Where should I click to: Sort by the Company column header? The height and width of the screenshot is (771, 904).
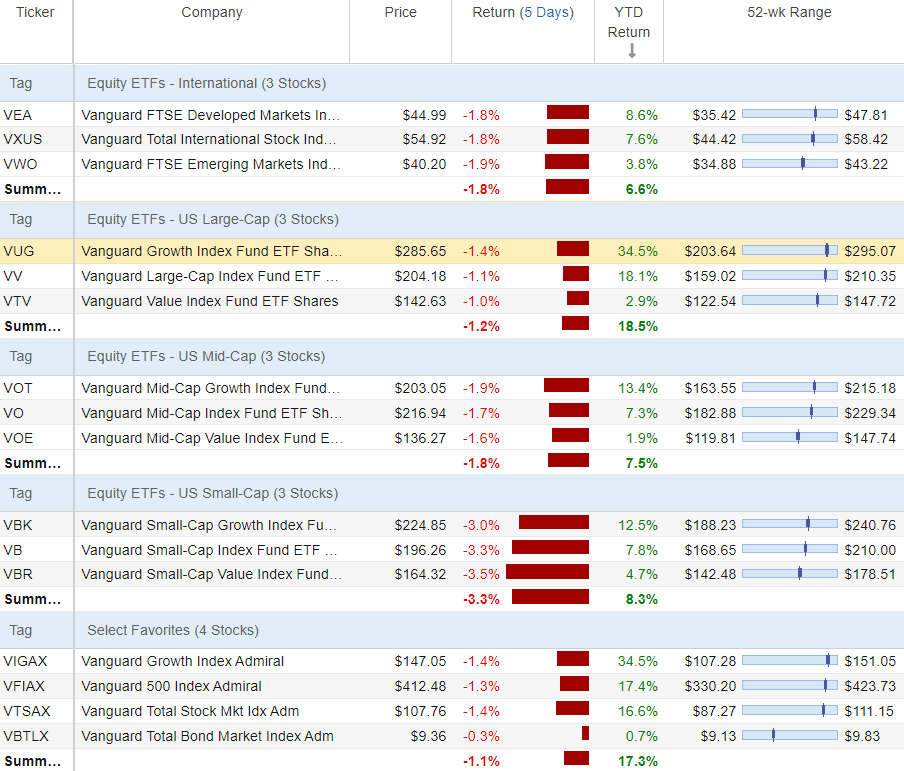click(x=212, y=12)
